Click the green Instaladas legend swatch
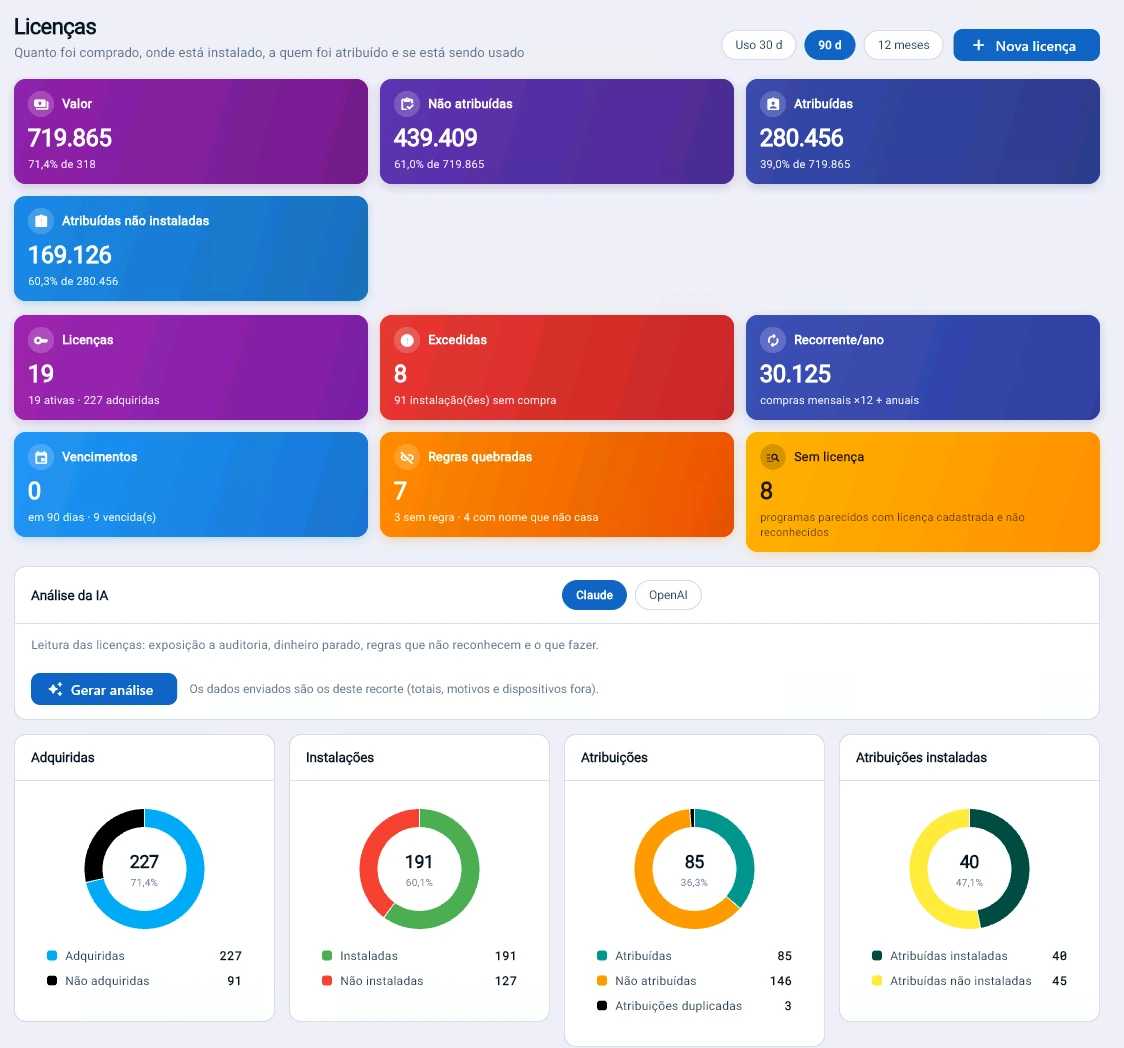This screenshot has height=1048, width=1124. pos(327,956)
